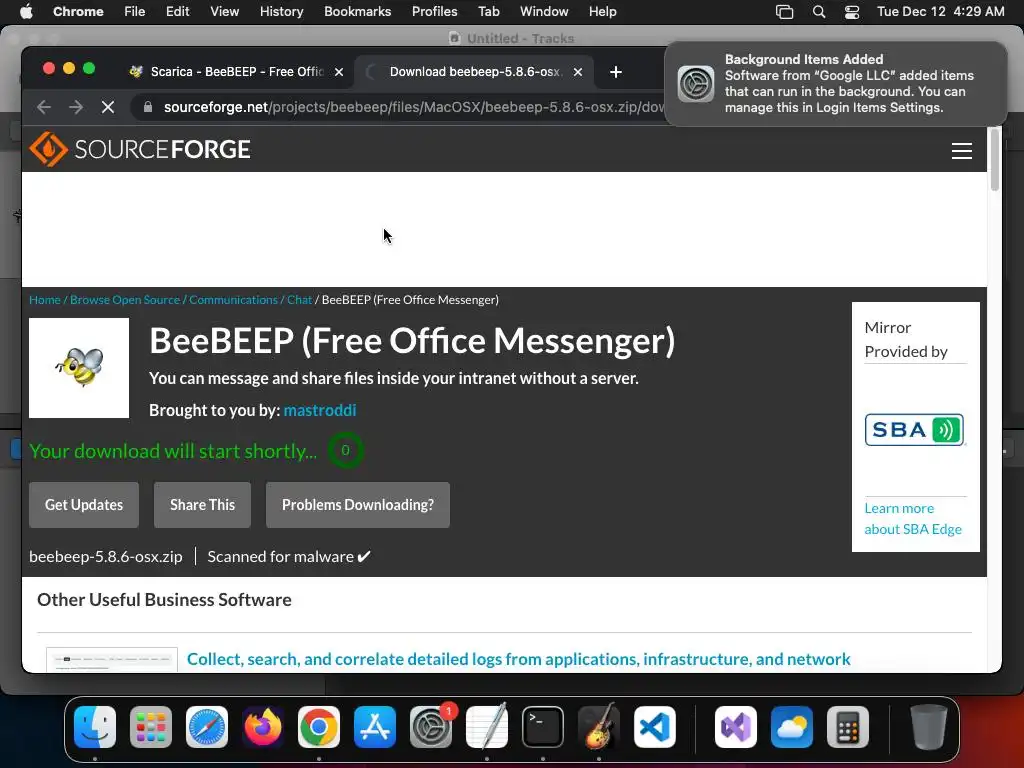The width and height of the screenshot is (1024, 768).
Task: Click the date and time in menu bar
Action: coord(940,11)
